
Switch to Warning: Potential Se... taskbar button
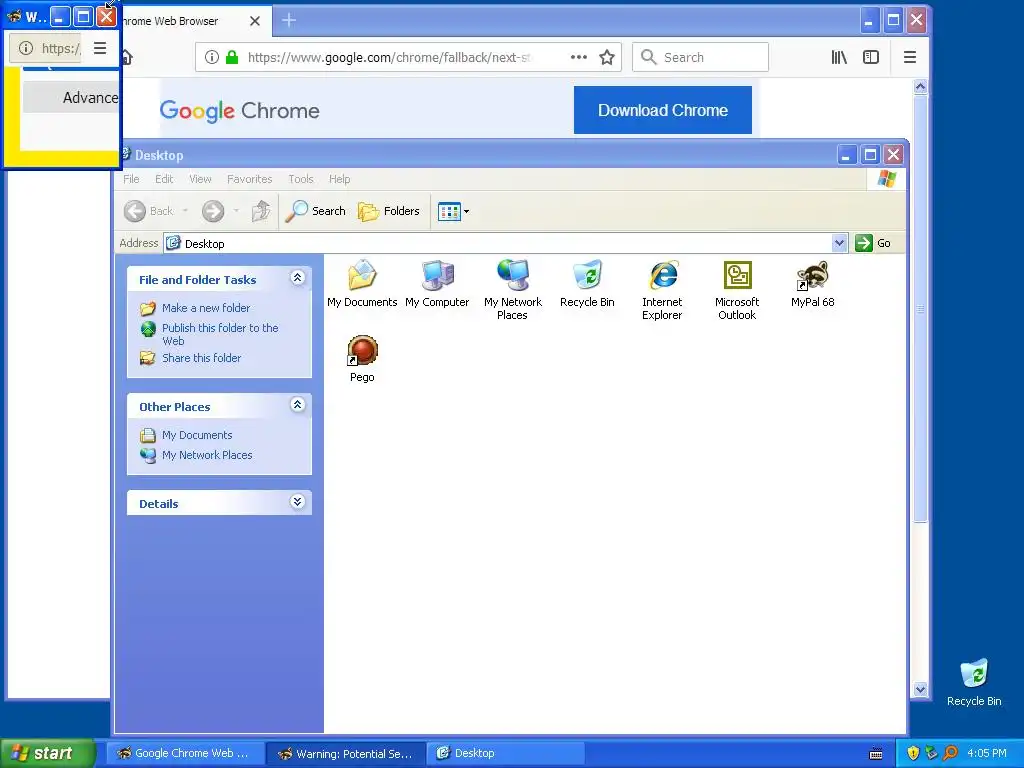coord(346,753)
